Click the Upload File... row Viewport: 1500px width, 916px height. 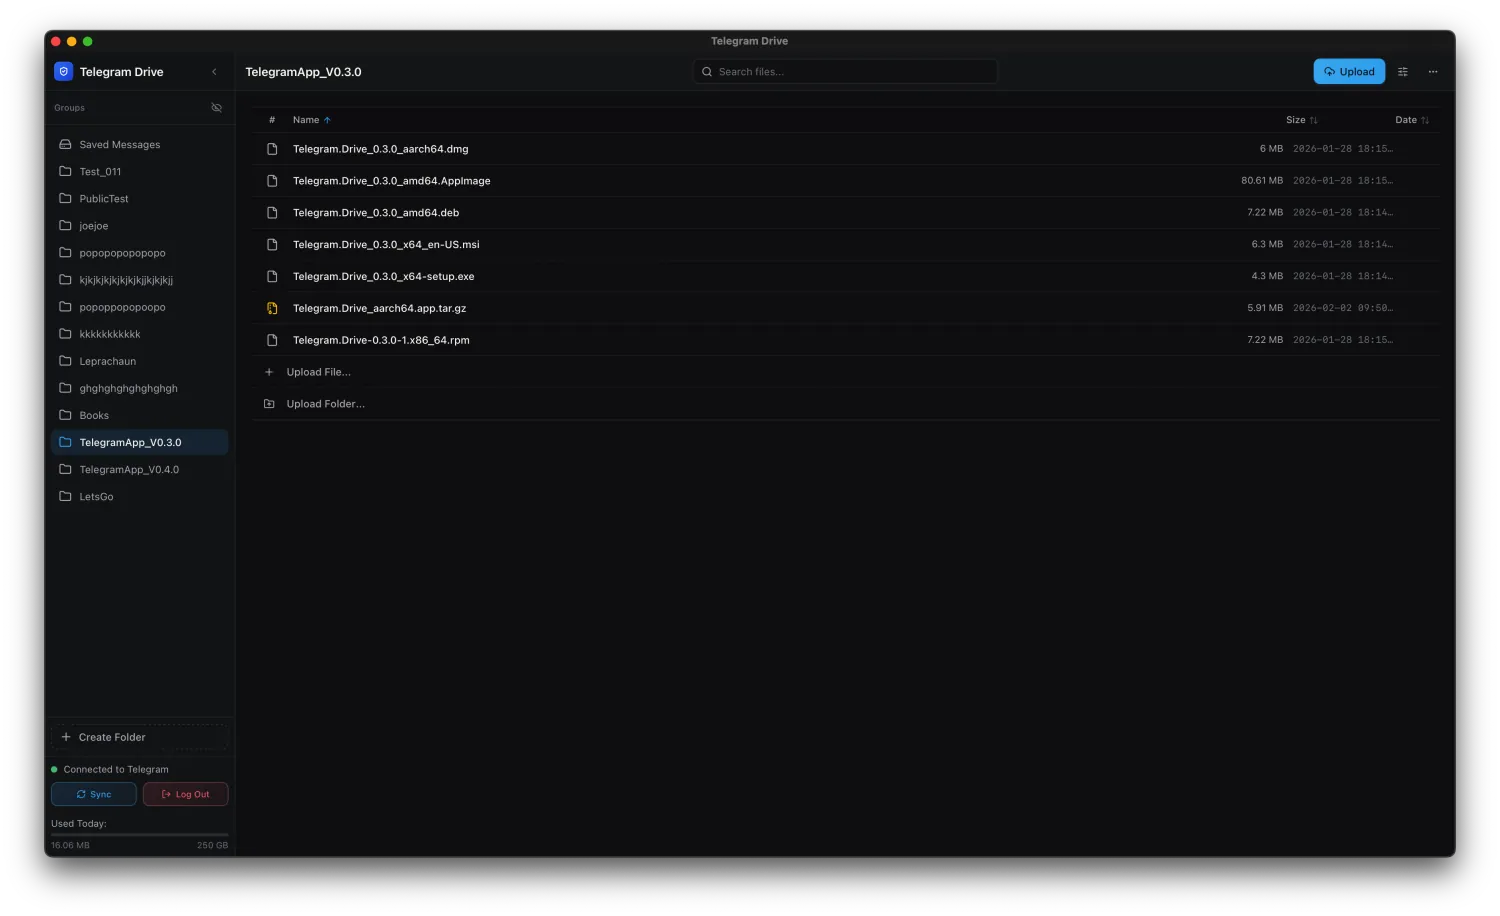(846, 372)
